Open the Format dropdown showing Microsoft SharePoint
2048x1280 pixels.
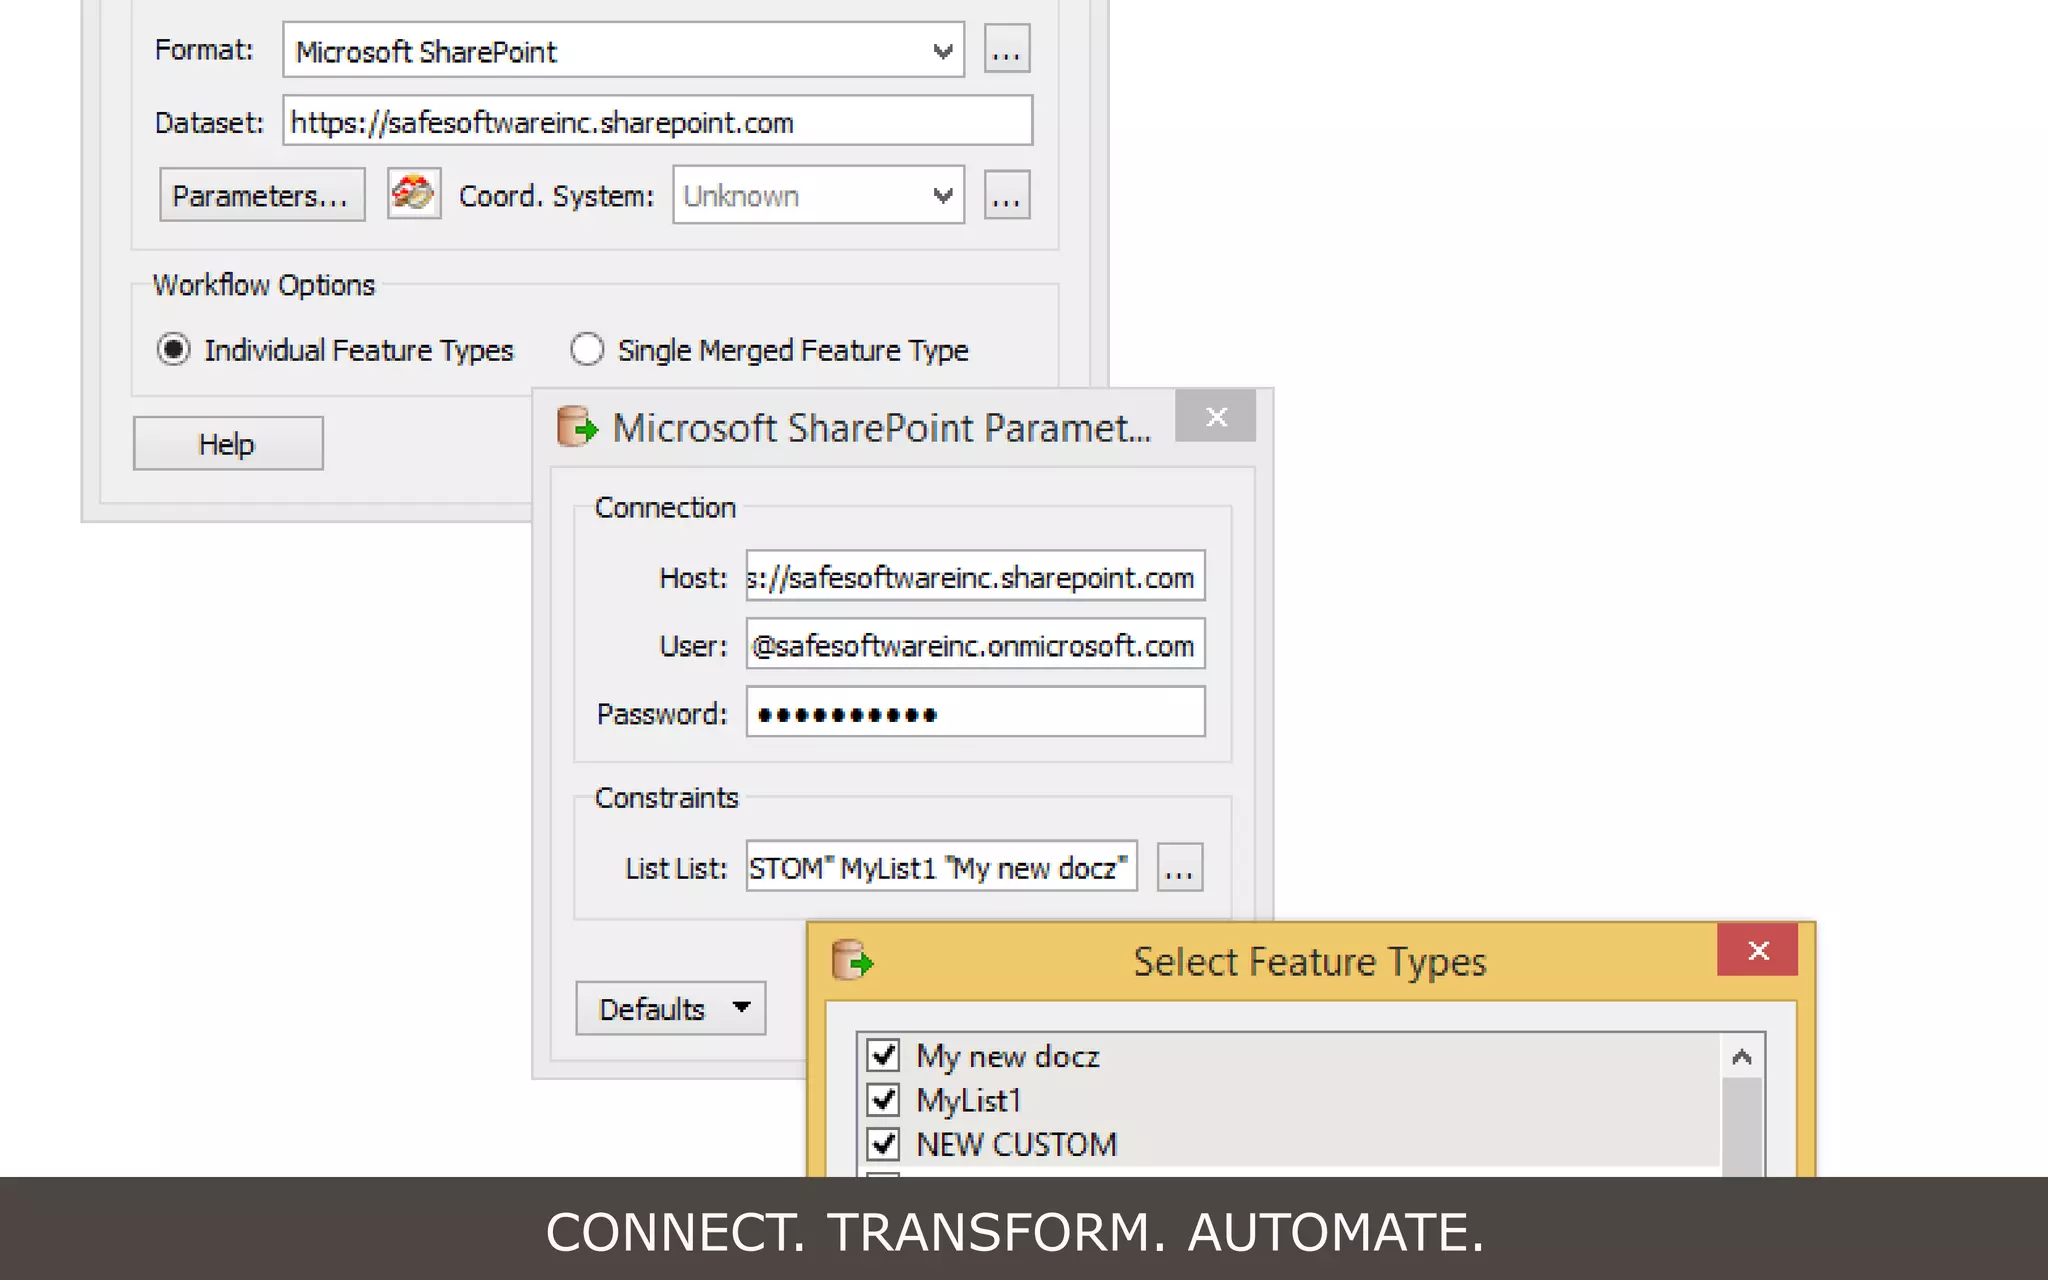(623, 50)
